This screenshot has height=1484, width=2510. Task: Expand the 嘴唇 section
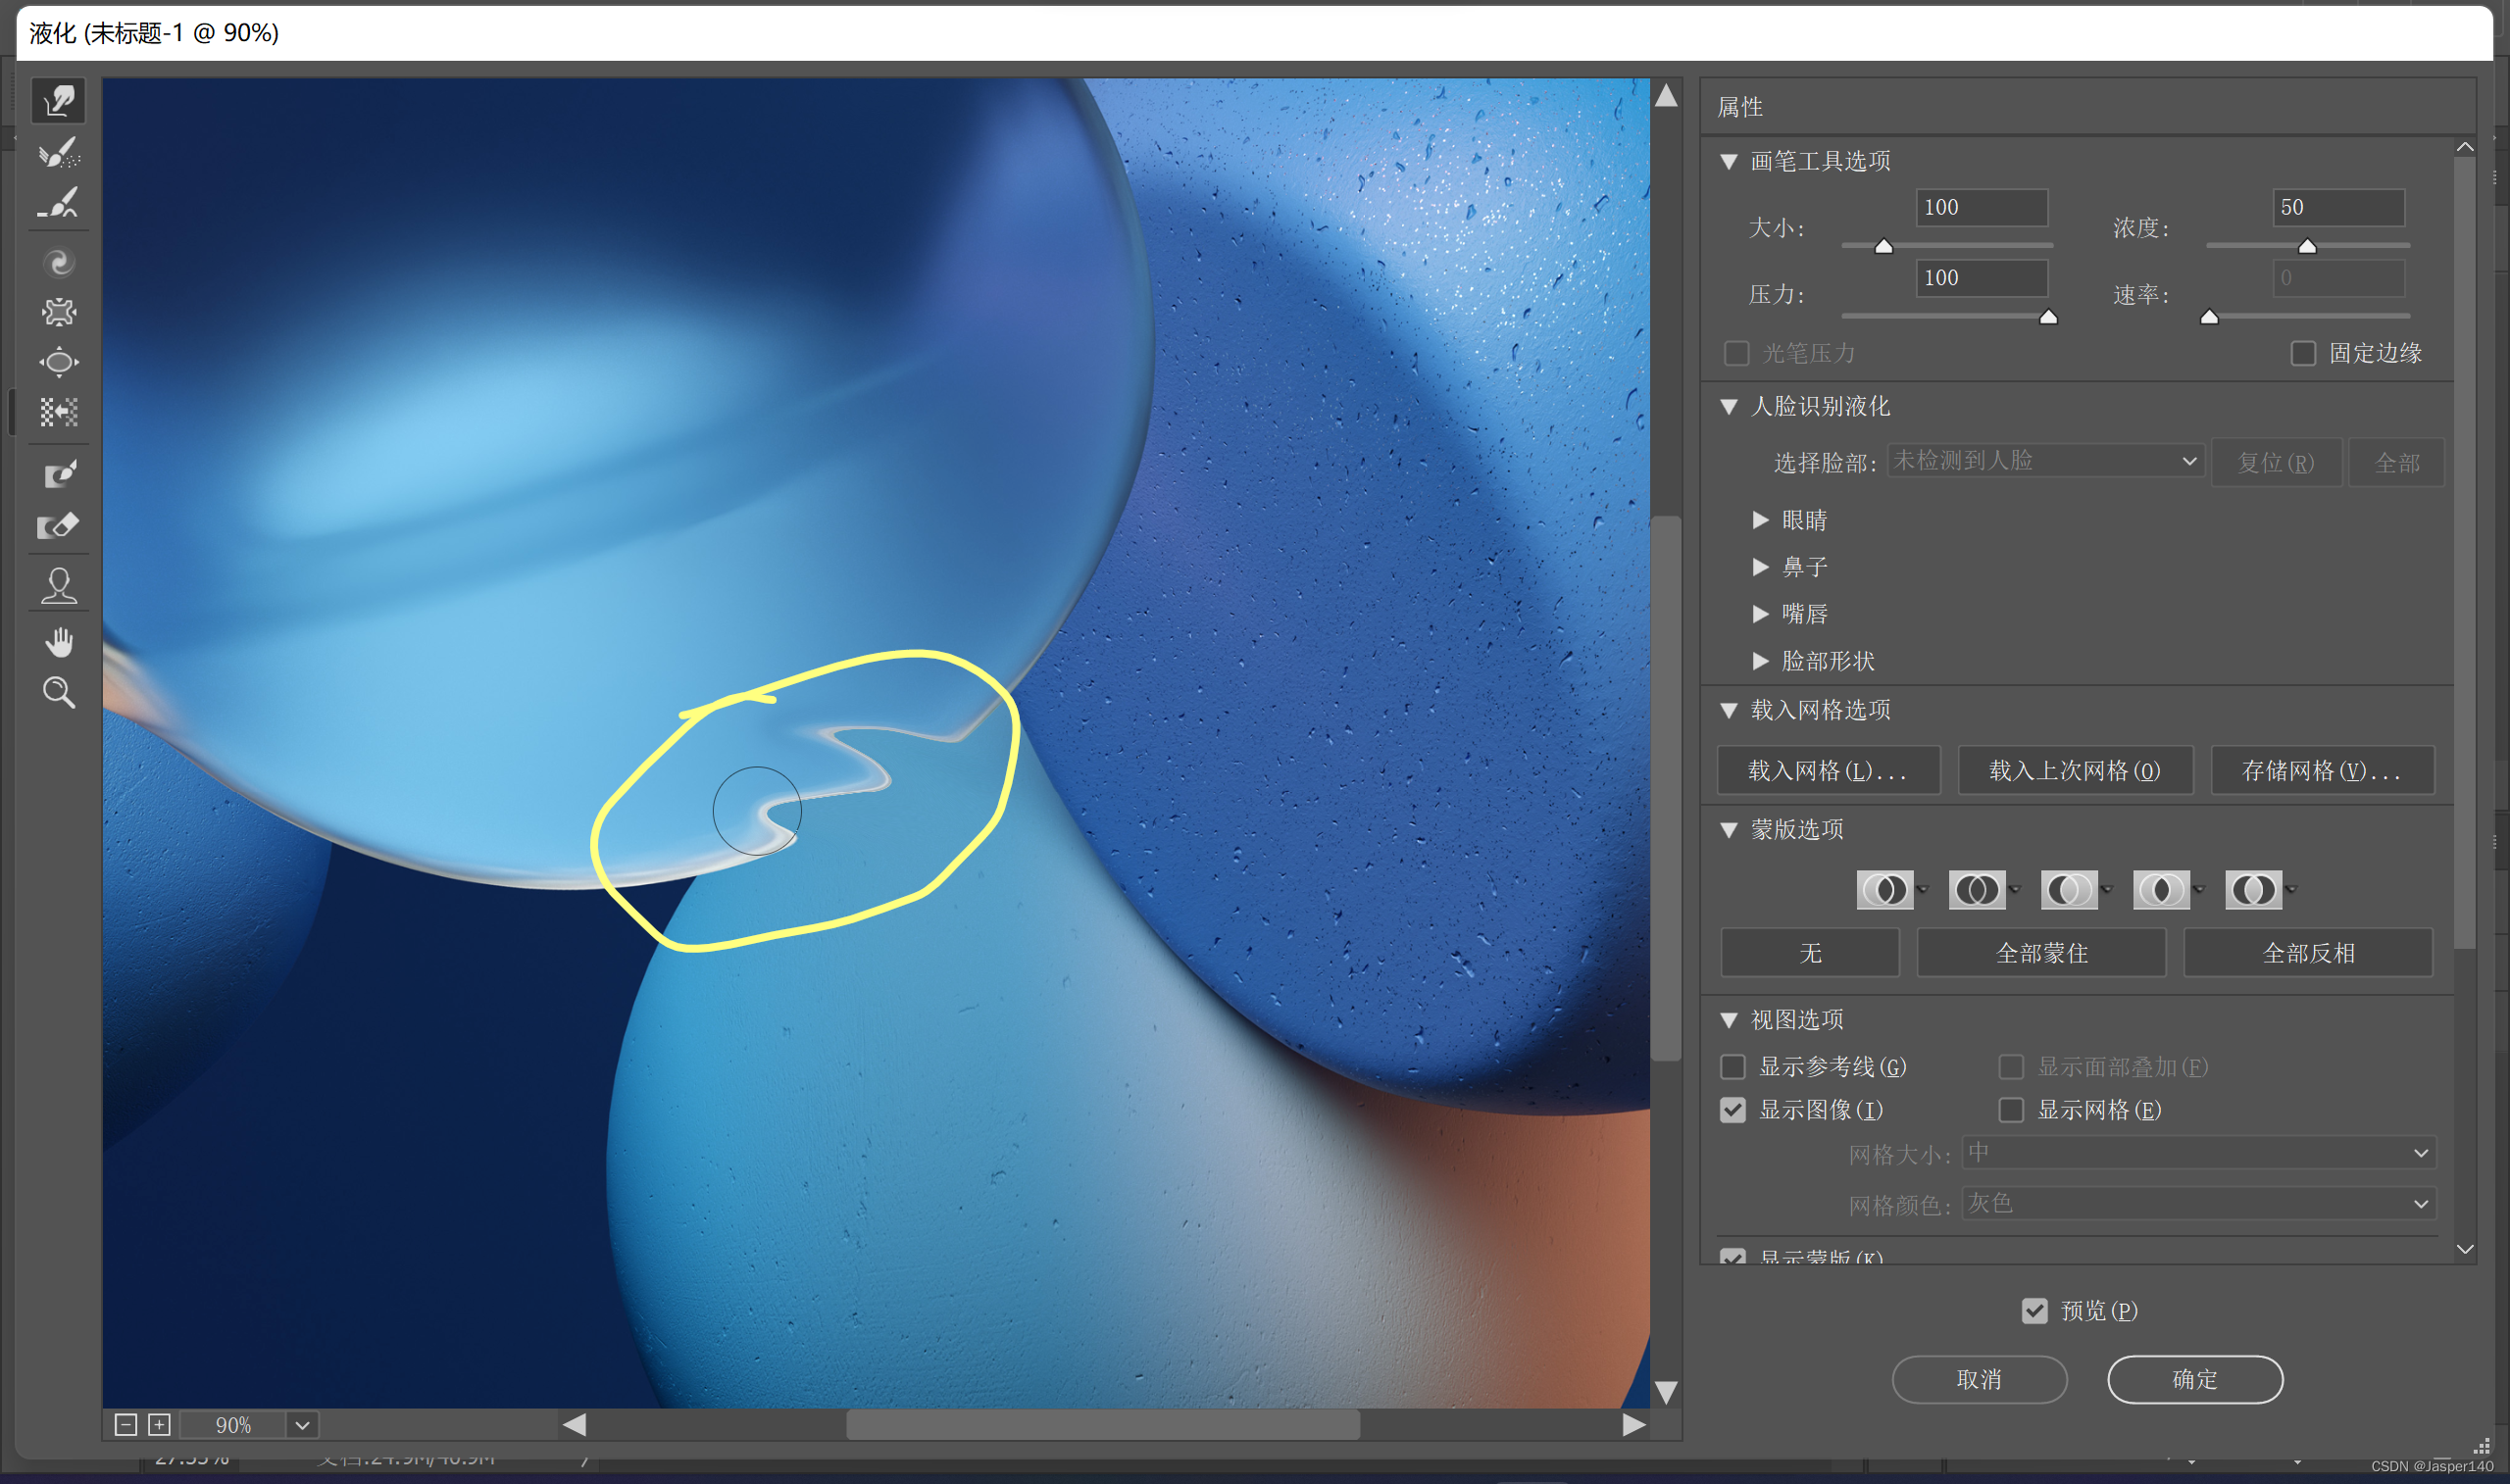click(1761, 614)
